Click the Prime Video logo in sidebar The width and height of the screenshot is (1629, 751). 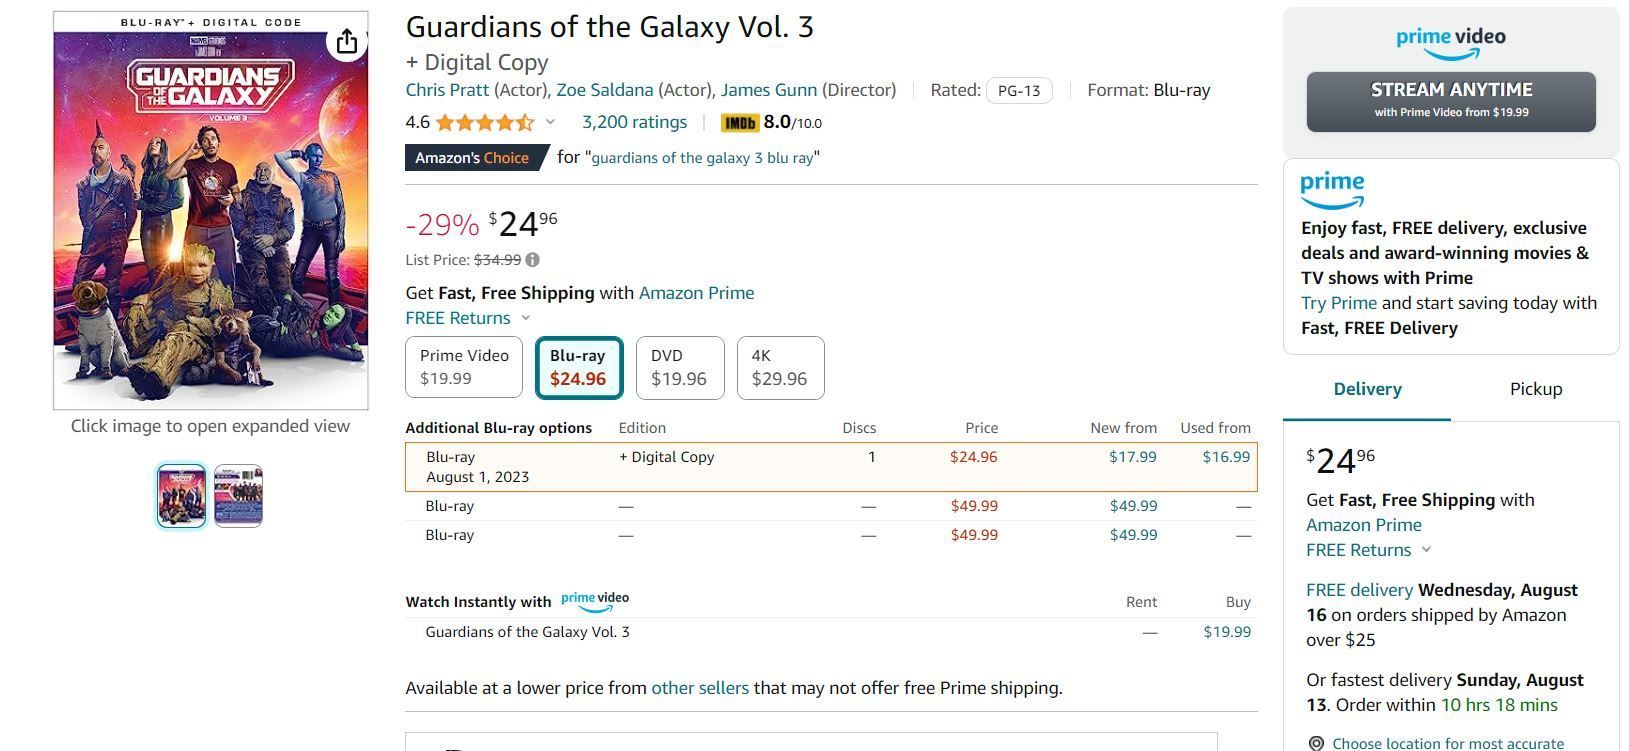coord(1450,42)
